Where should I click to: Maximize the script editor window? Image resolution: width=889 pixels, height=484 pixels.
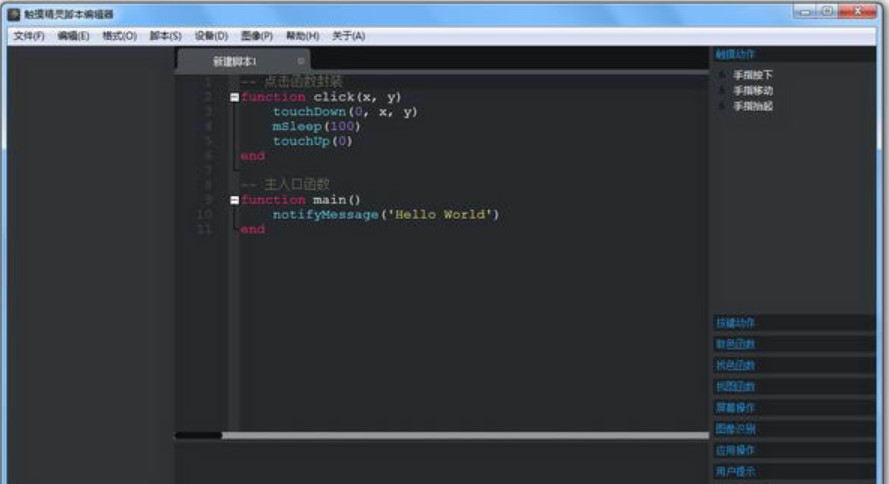point(827,11)
